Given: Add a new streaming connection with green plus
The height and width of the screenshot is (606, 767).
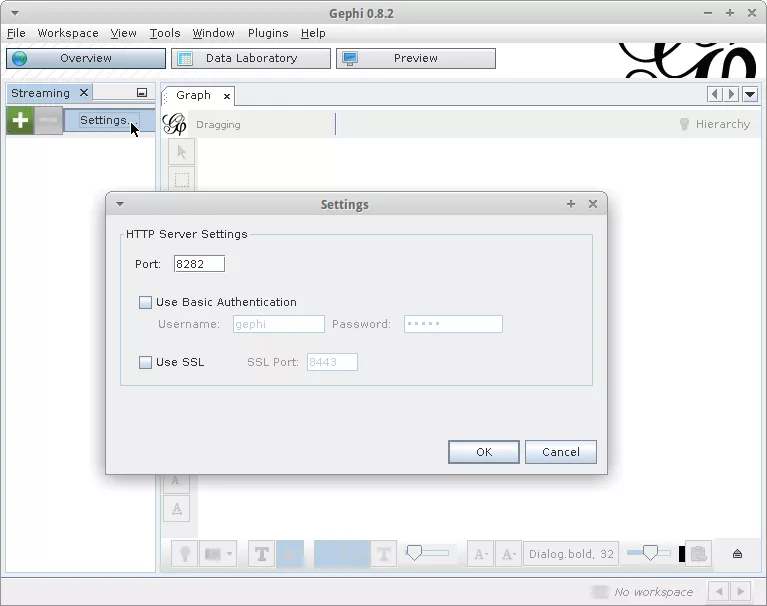Looking at the screenshot, I should pos(20,120).
